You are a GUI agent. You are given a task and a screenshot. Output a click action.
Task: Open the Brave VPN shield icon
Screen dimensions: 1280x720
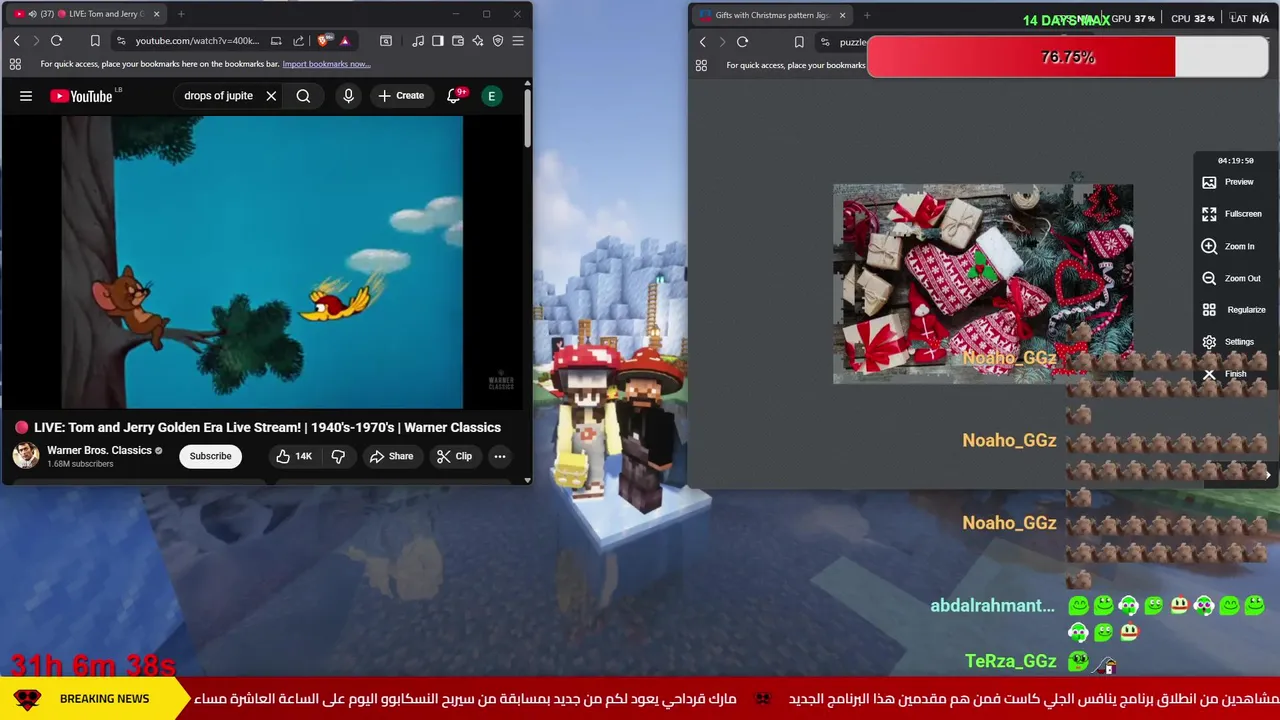click(498, 41)
